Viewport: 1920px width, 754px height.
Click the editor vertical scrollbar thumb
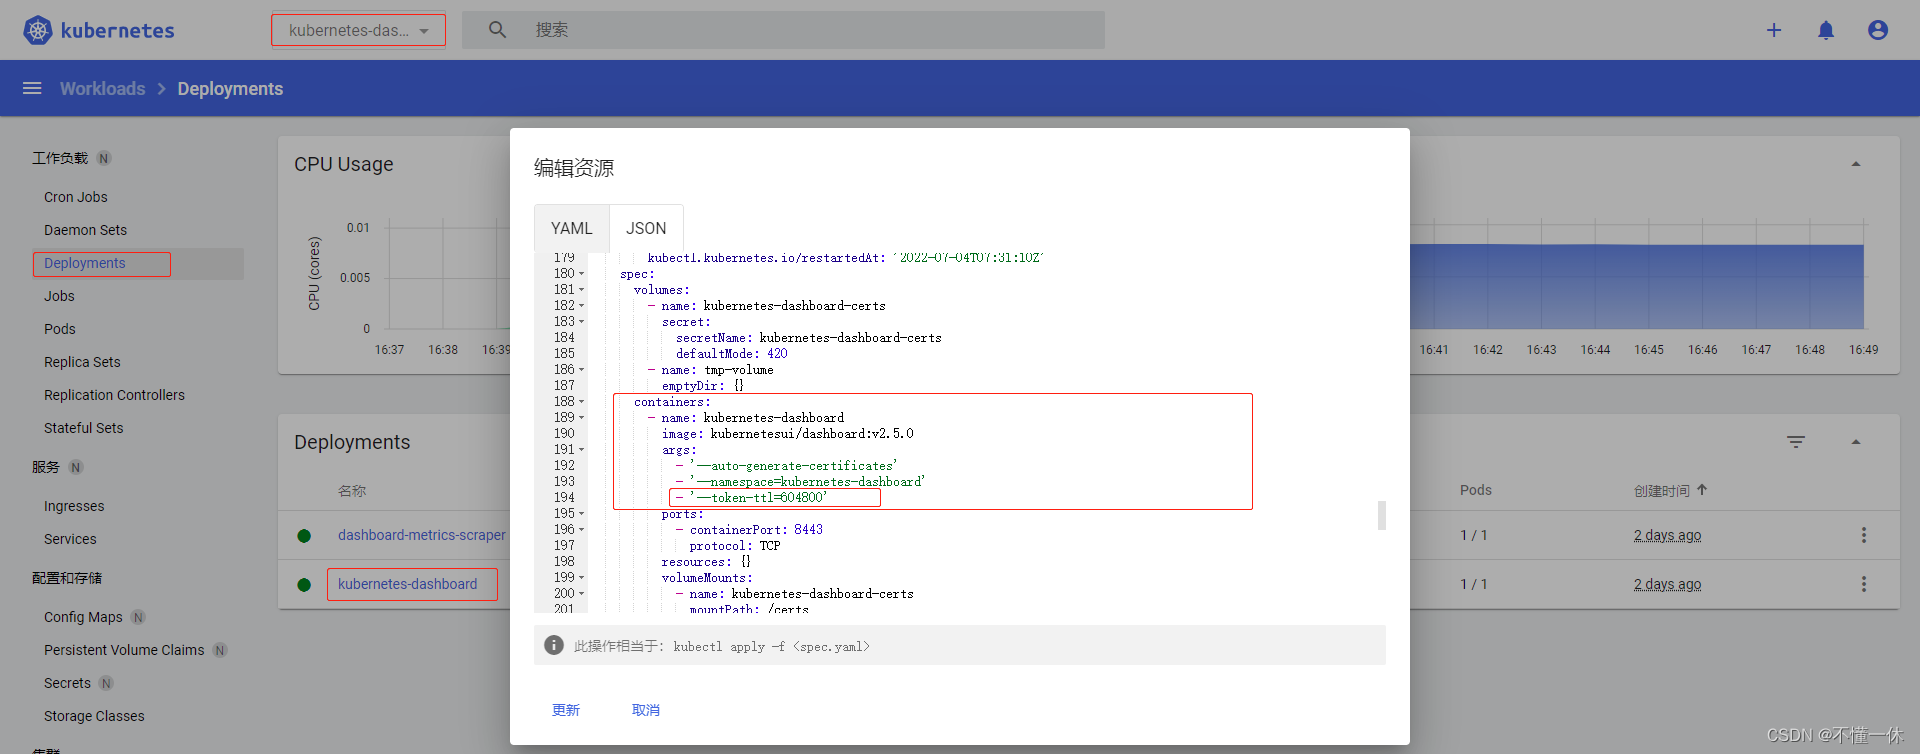(1382, 515)
